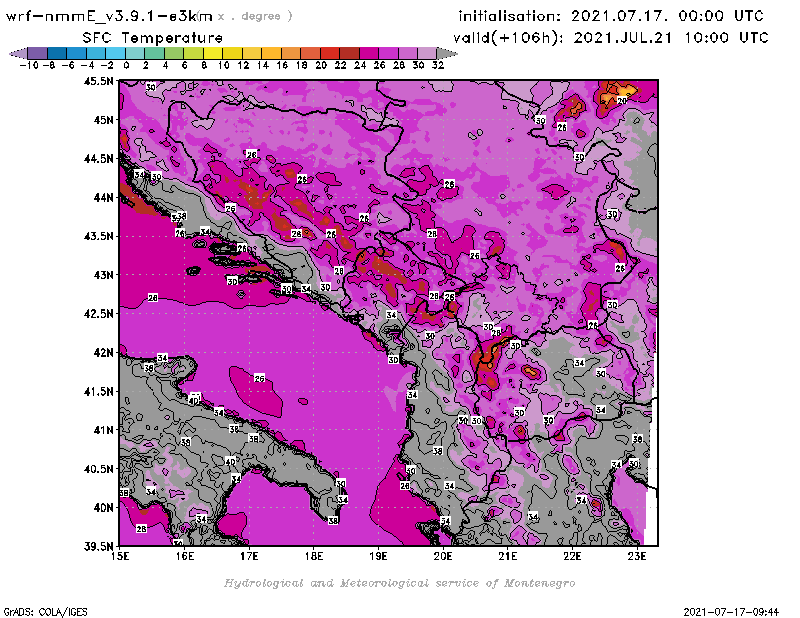This screenshot has height=618, width=800.
Task: Click the yellow 8 to 10 colorbar swatch
Action: tap(213, 53)
